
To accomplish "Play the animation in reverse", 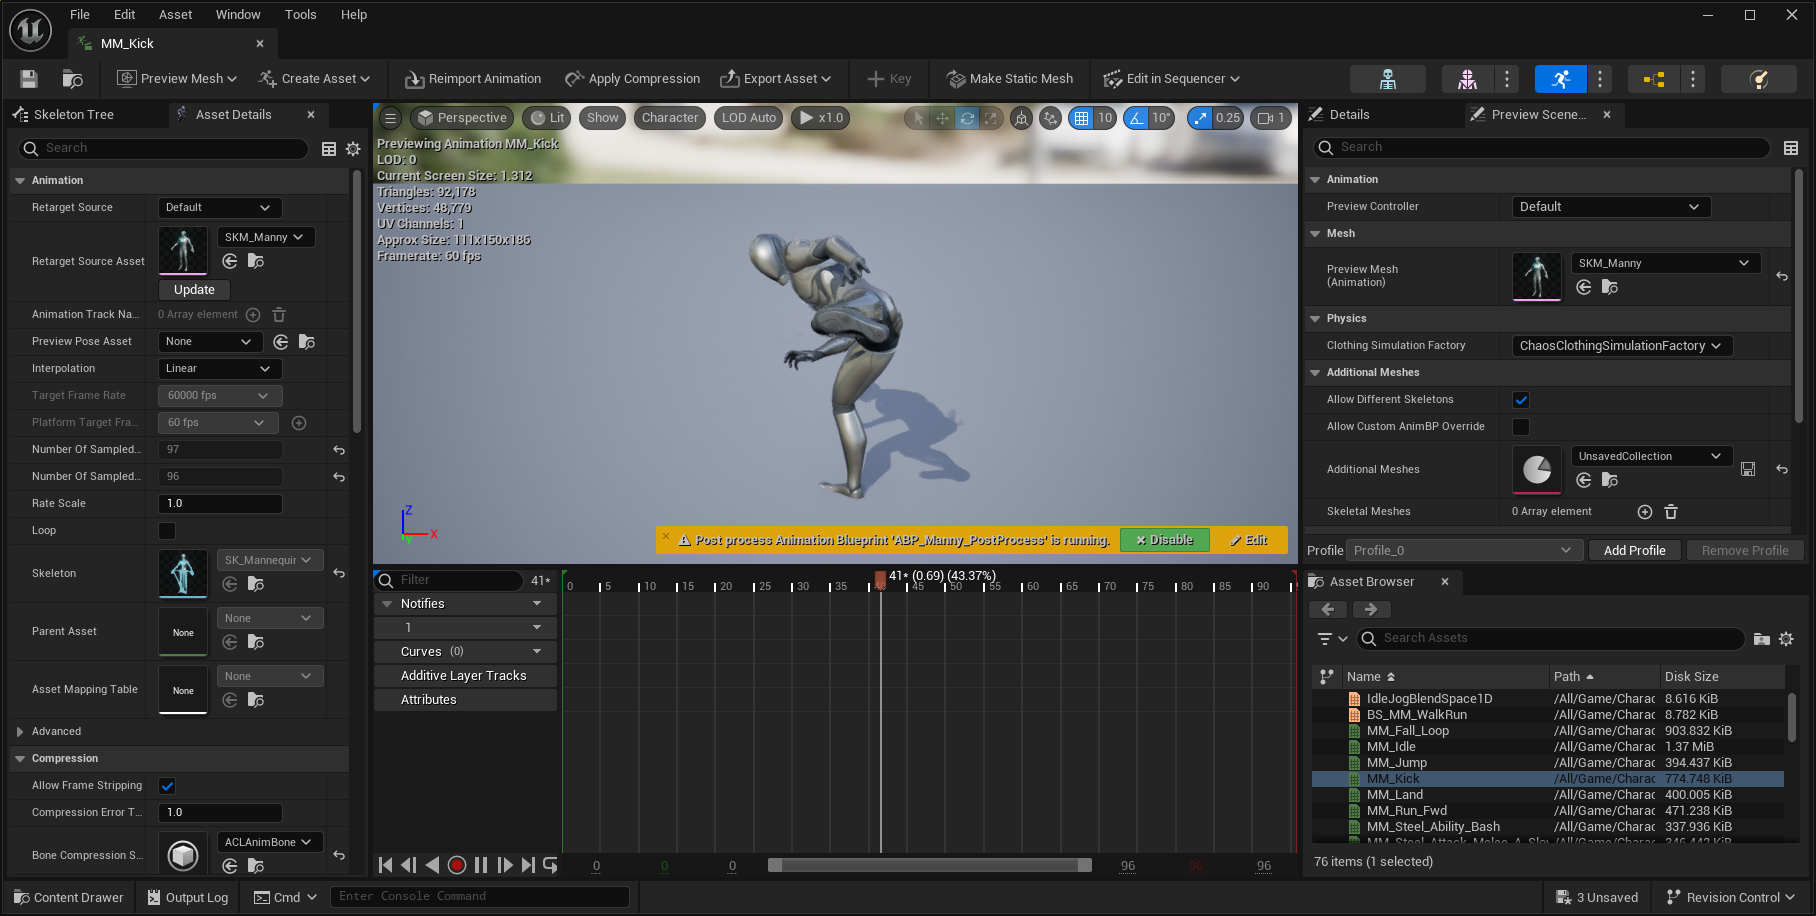I will [432, 865].
